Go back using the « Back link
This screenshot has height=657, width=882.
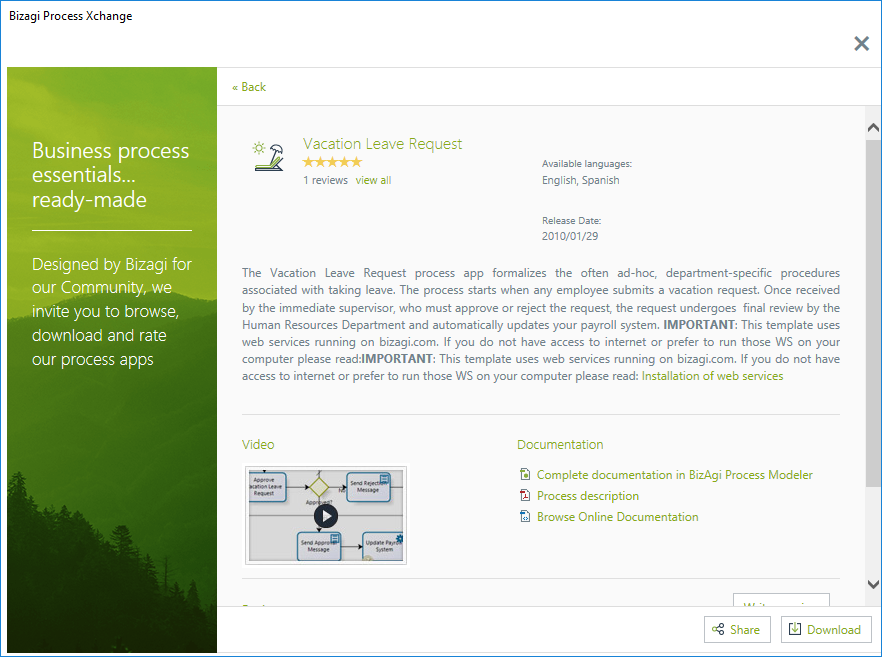click(248, 87)
